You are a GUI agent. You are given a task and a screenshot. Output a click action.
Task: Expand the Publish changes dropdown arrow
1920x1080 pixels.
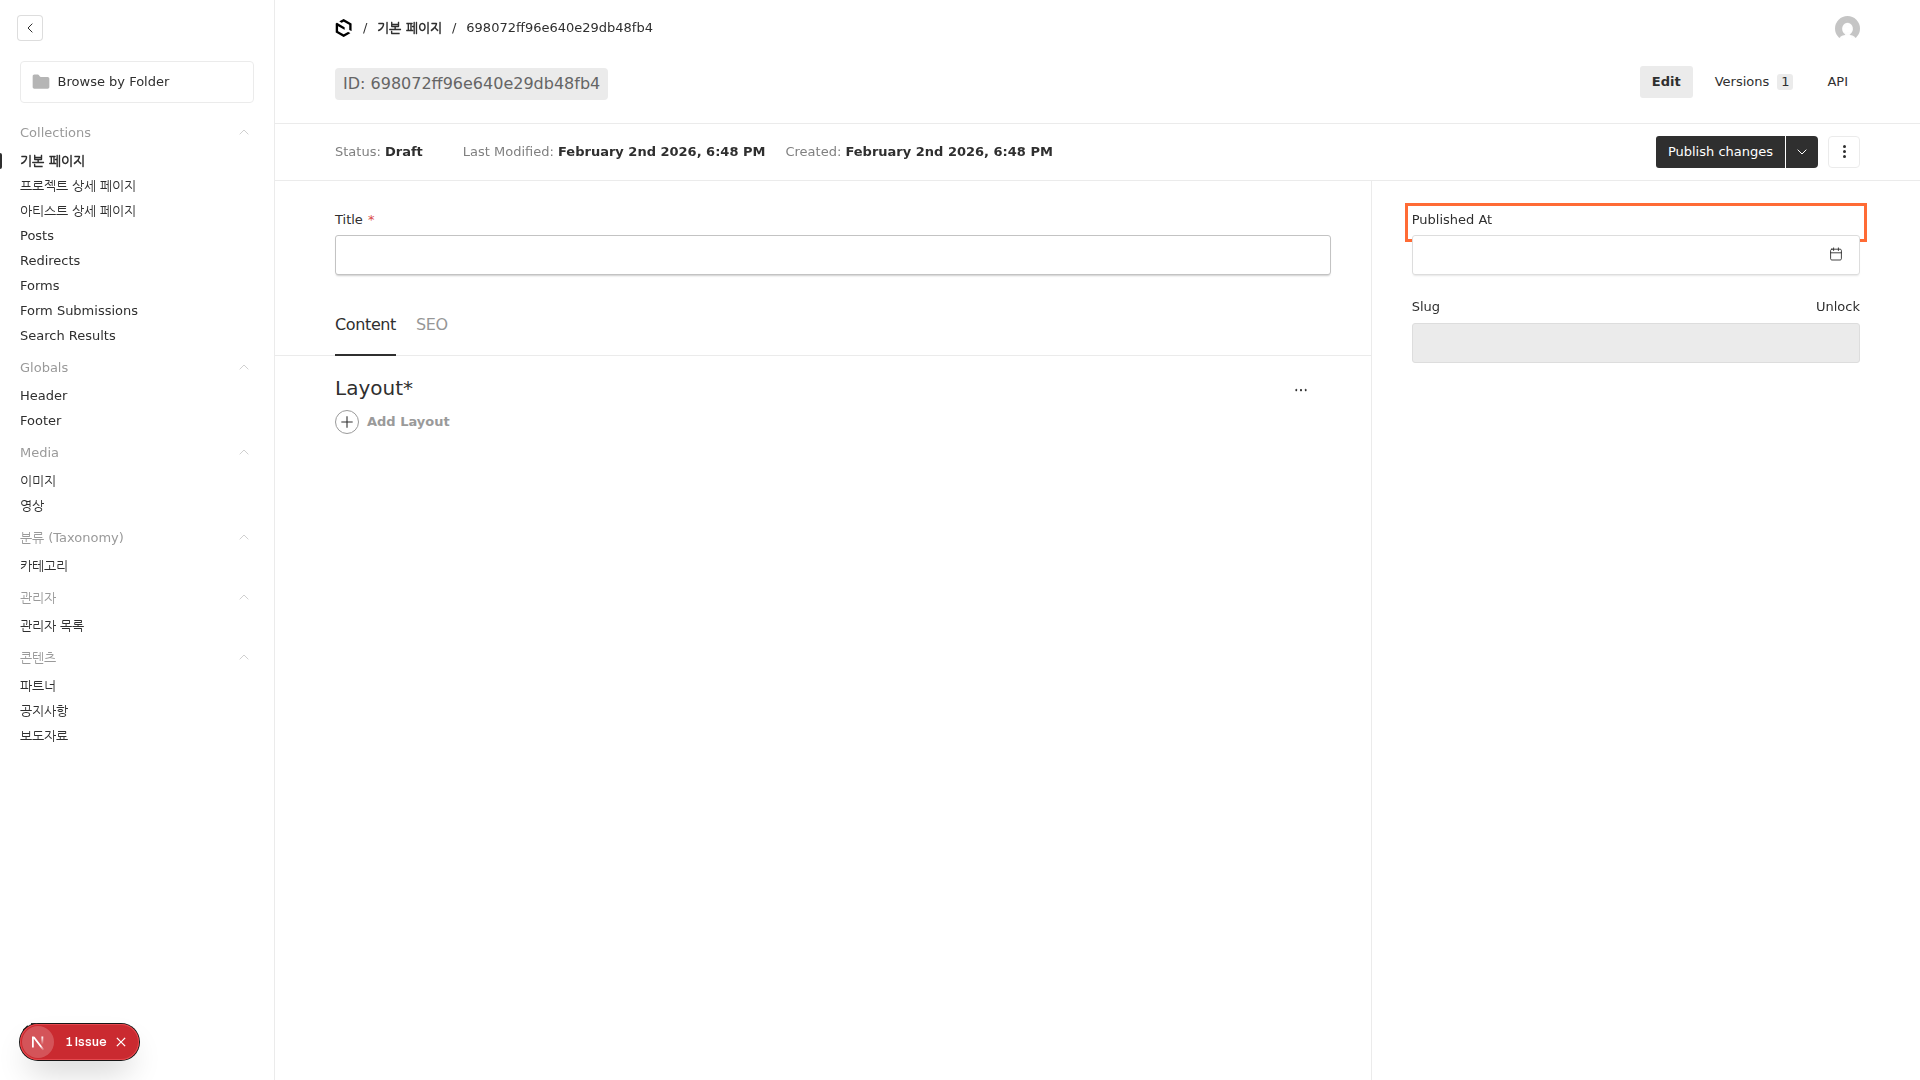(x=1801, y=152)
